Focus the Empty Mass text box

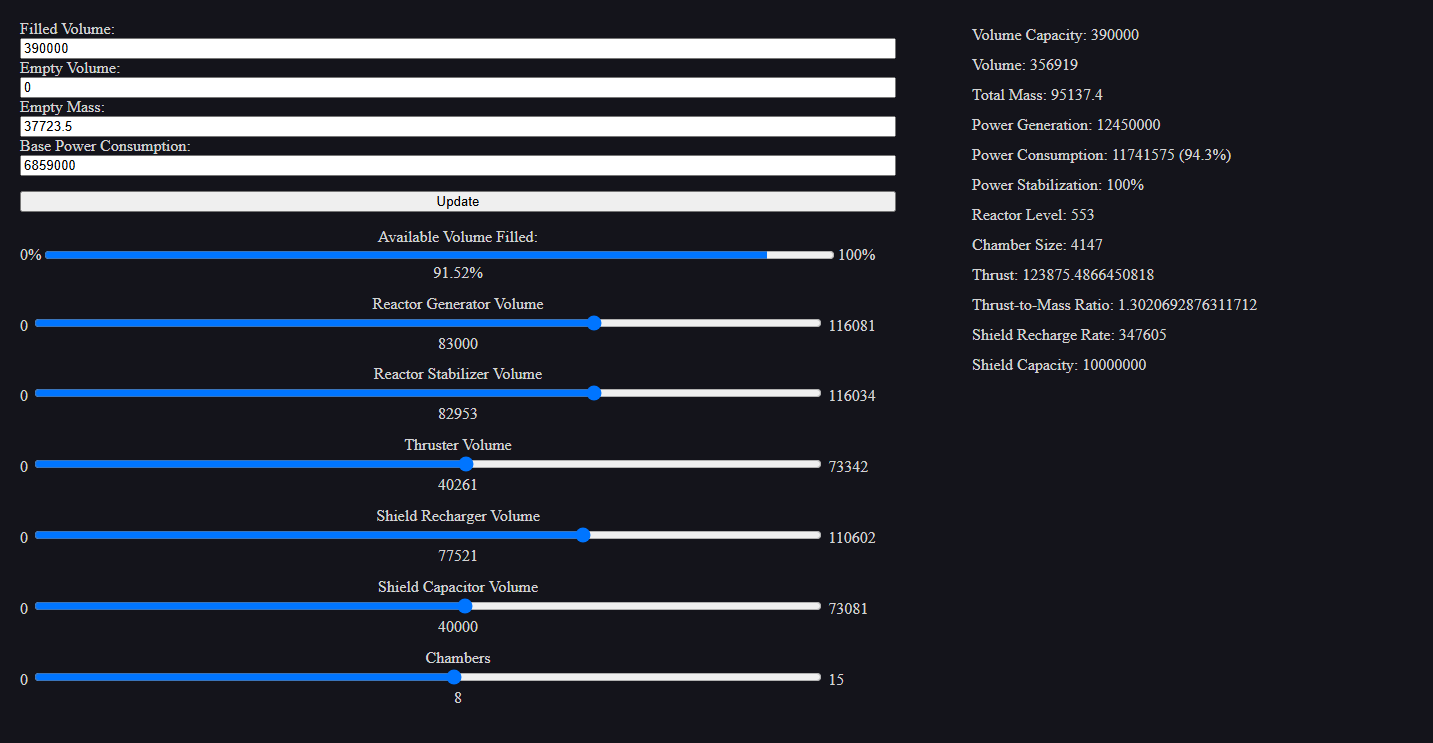(457, 126)
